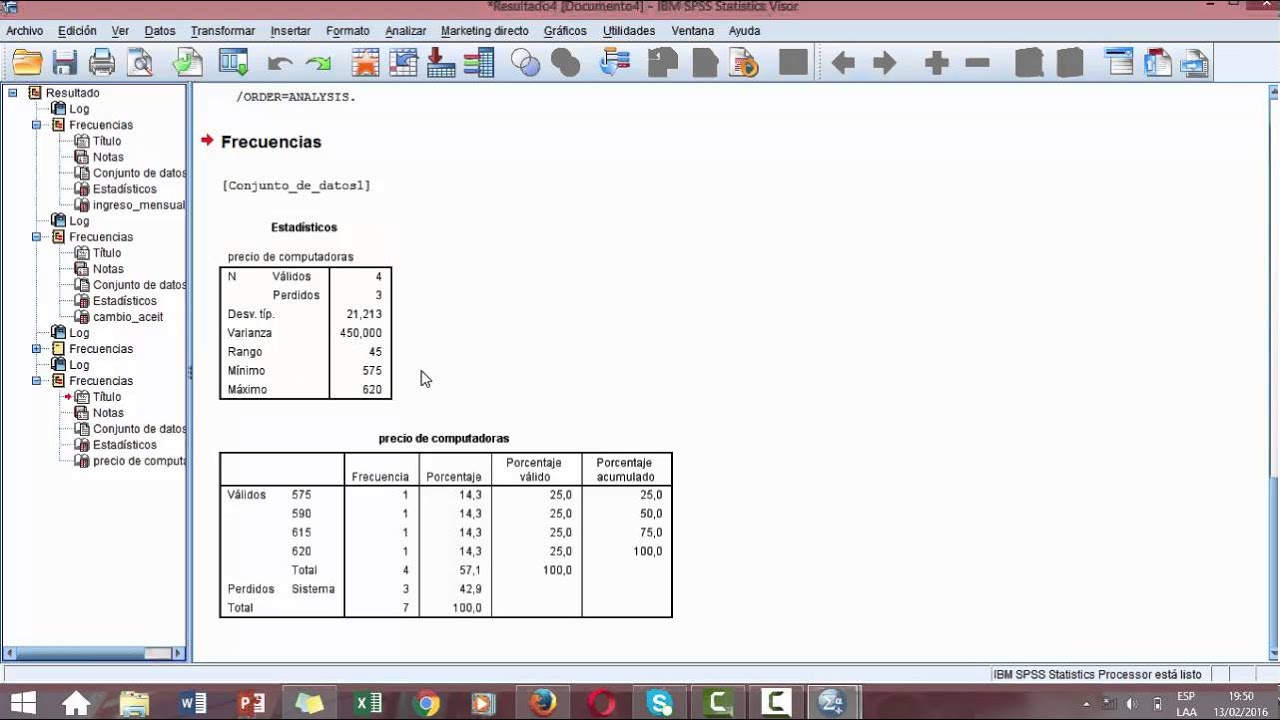Image resolution: width=1280 pixels, height=720 pixels.
Task: Select ingreso_mensual item in outline
Action: point(139,205)
